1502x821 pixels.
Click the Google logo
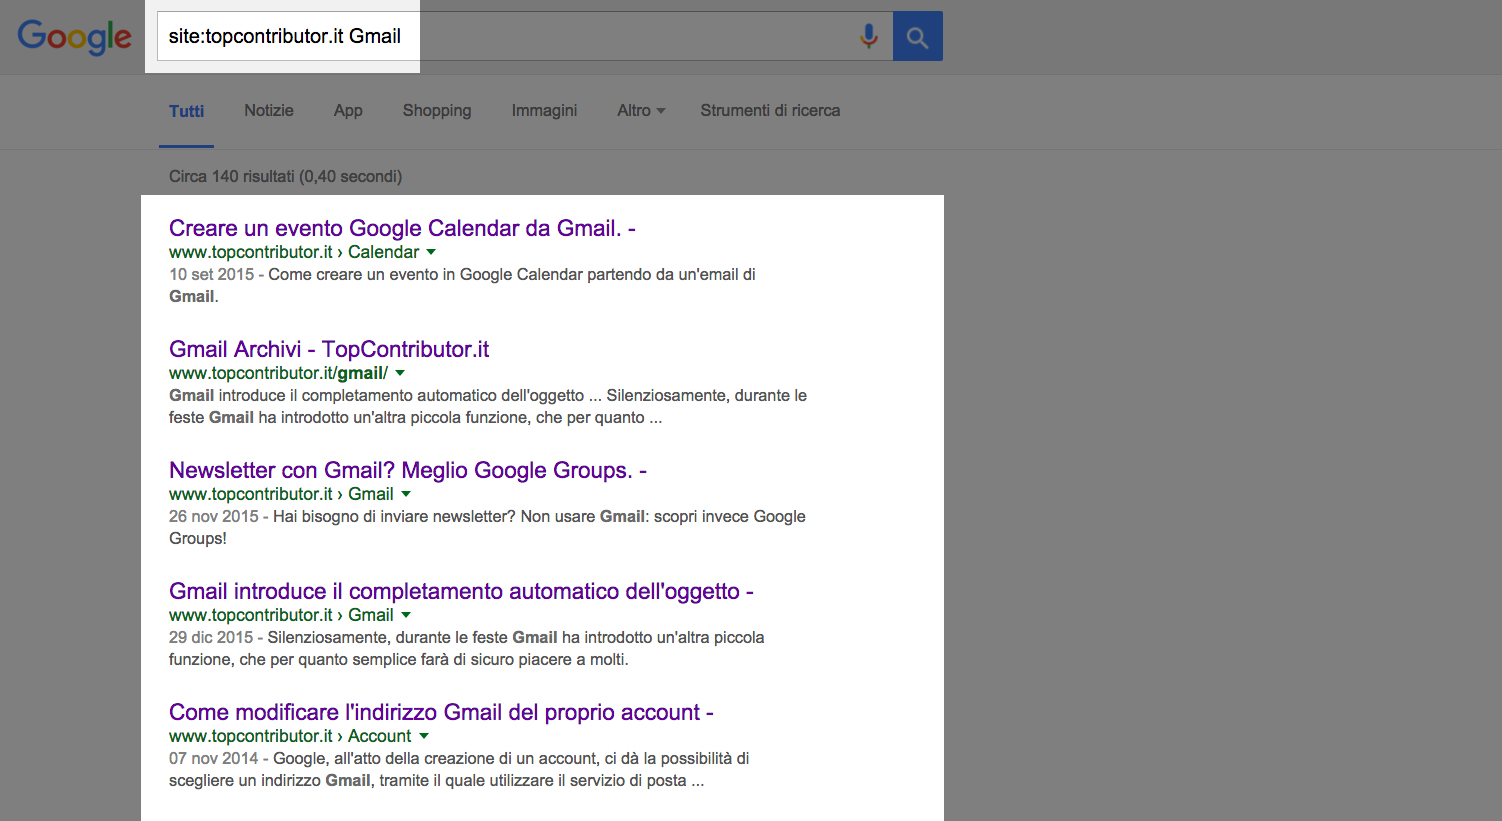coord(74,37)
